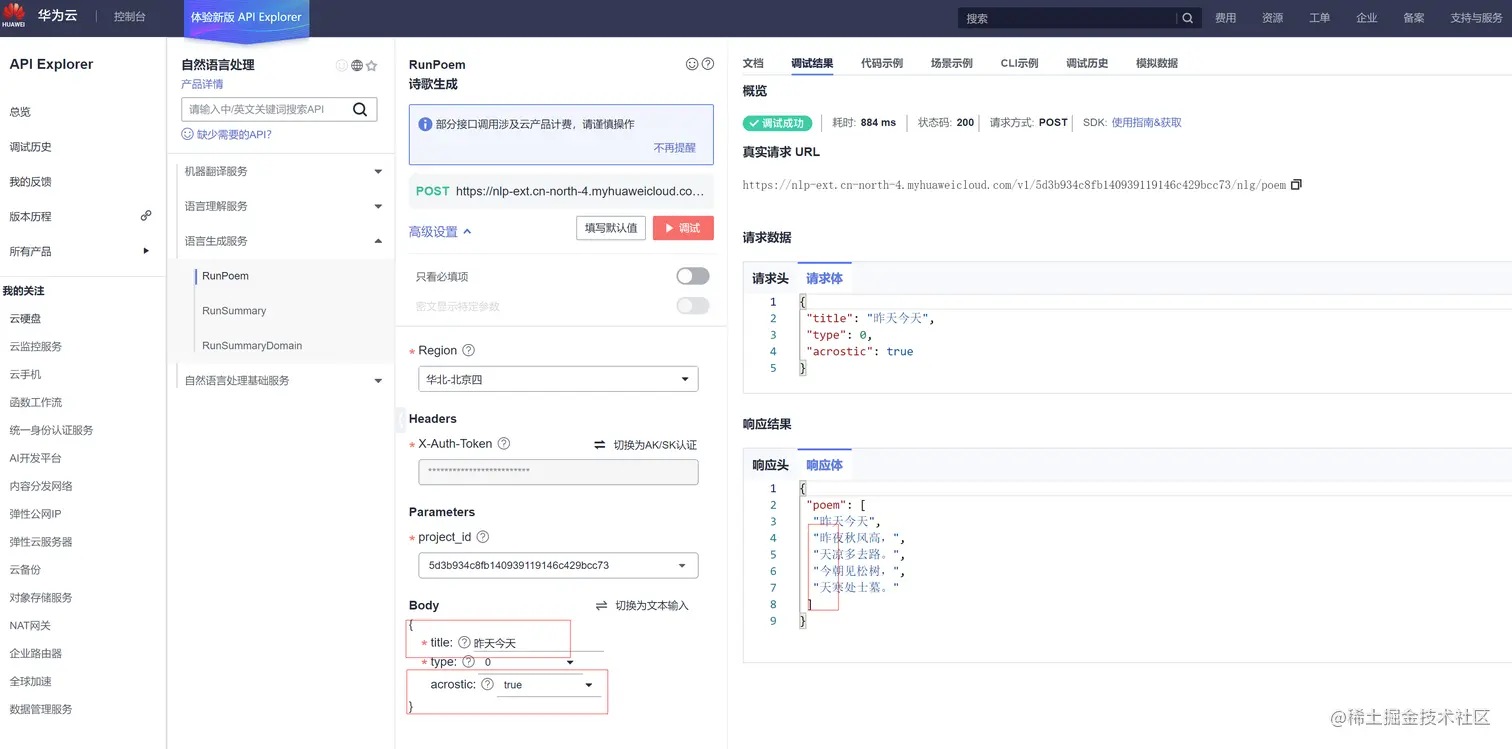Copy the real request URL icon
The height and width of the screenshot is (749, 1512).
click(x=1296, y=184)
